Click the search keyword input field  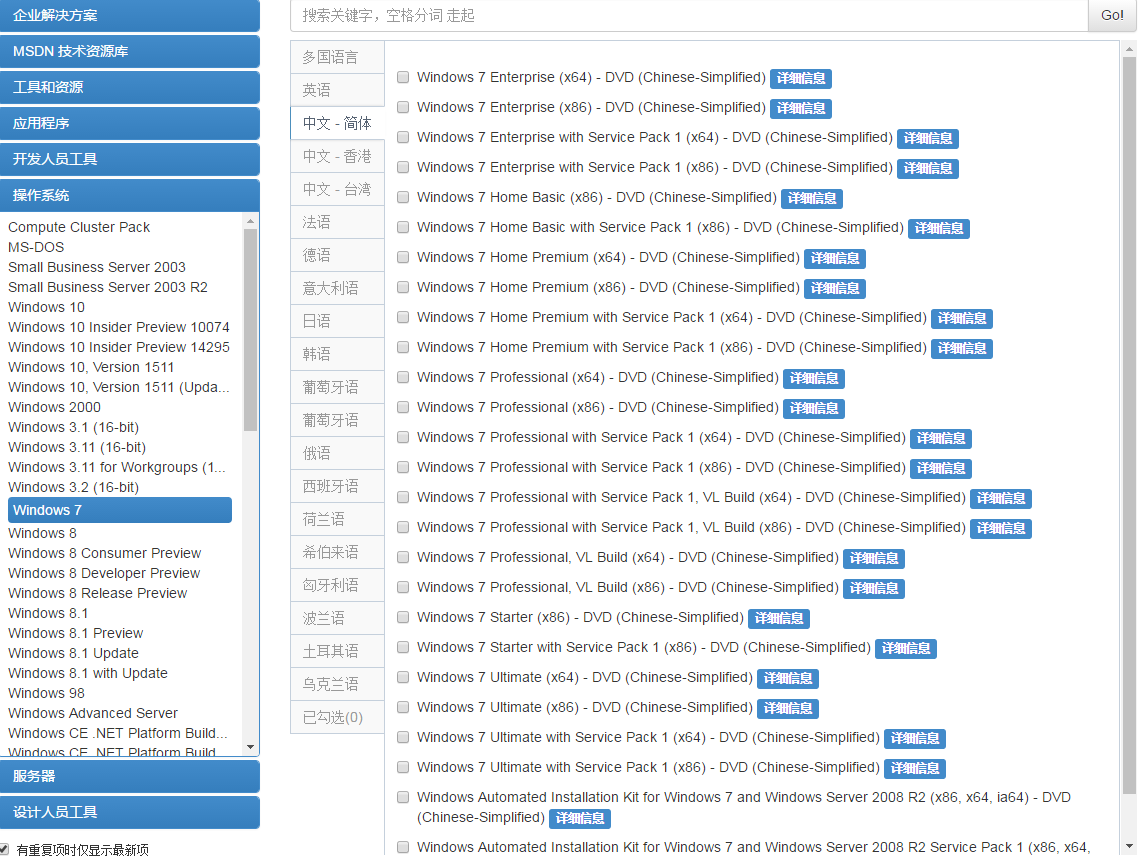[x=689, y=15]
